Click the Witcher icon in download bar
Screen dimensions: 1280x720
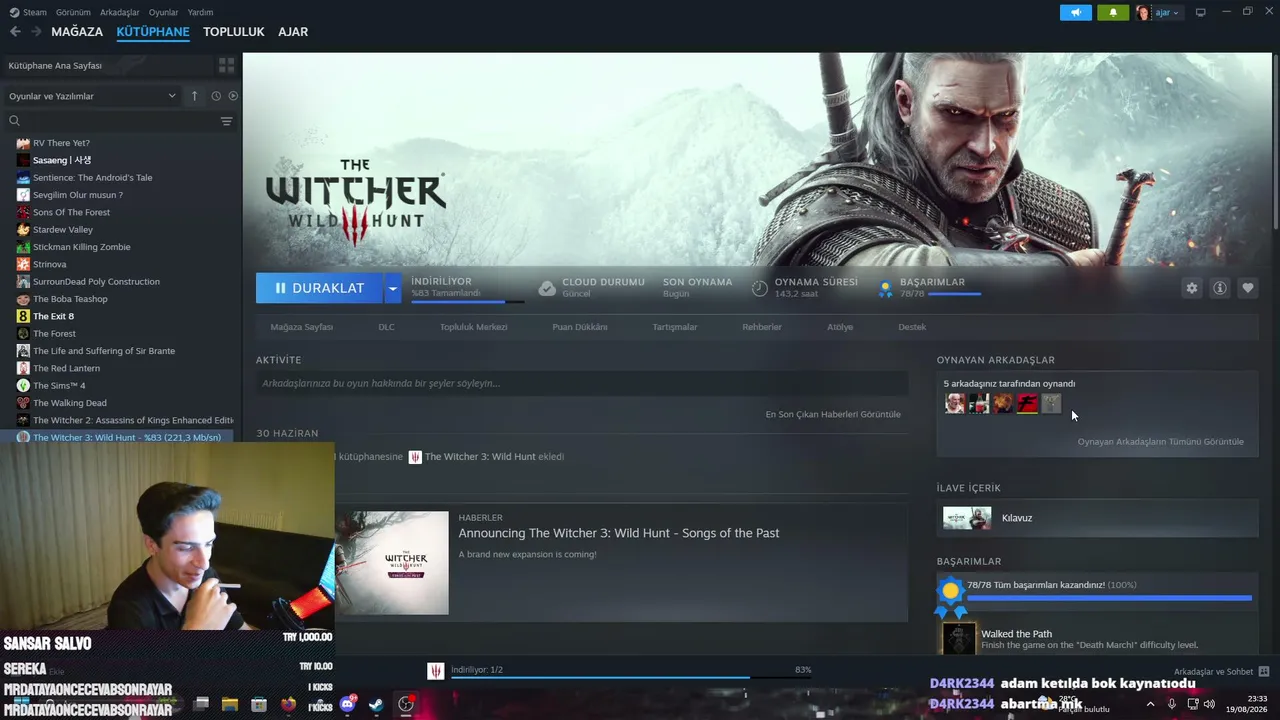[436, 671]
